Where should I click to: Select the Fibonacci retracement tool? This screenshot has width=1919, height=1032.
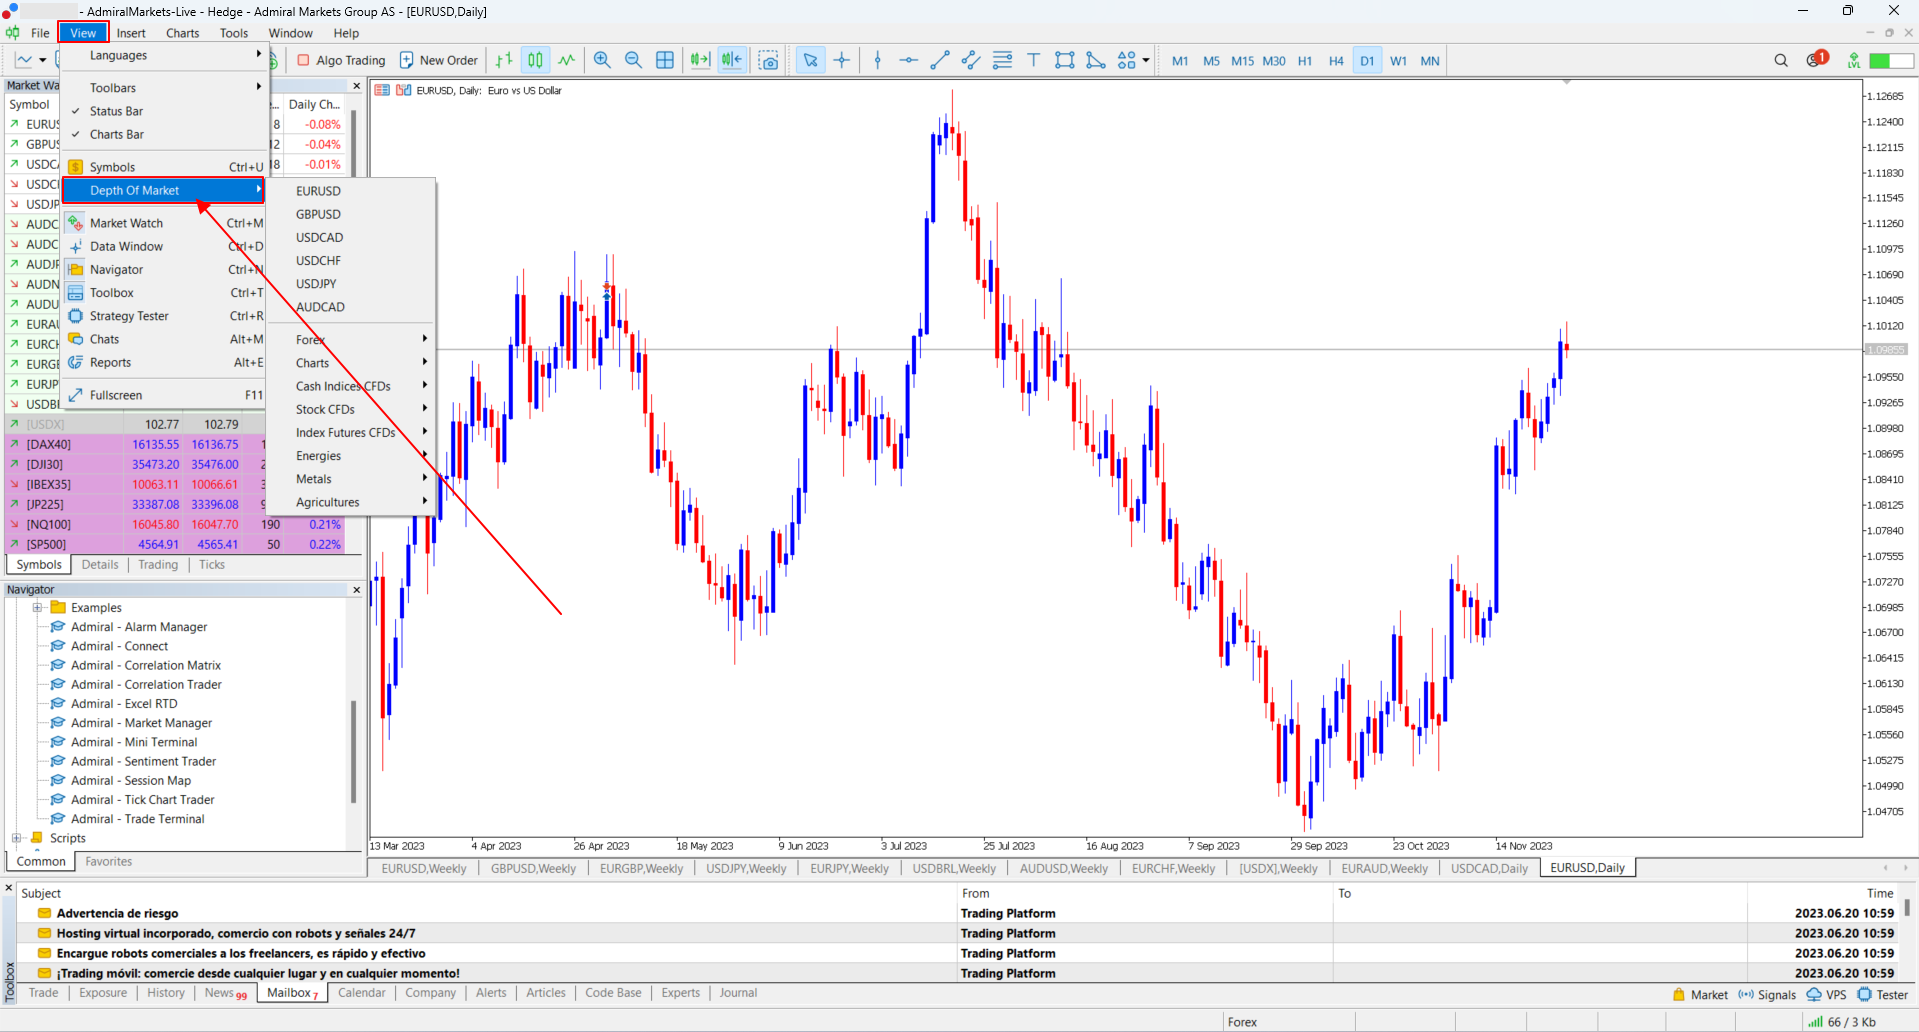[x=1002, y=60]
